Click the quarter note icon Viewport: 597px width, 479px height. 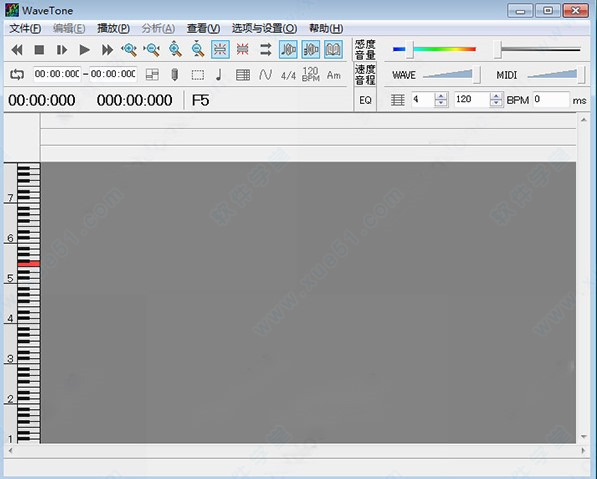tap(219, 75)
